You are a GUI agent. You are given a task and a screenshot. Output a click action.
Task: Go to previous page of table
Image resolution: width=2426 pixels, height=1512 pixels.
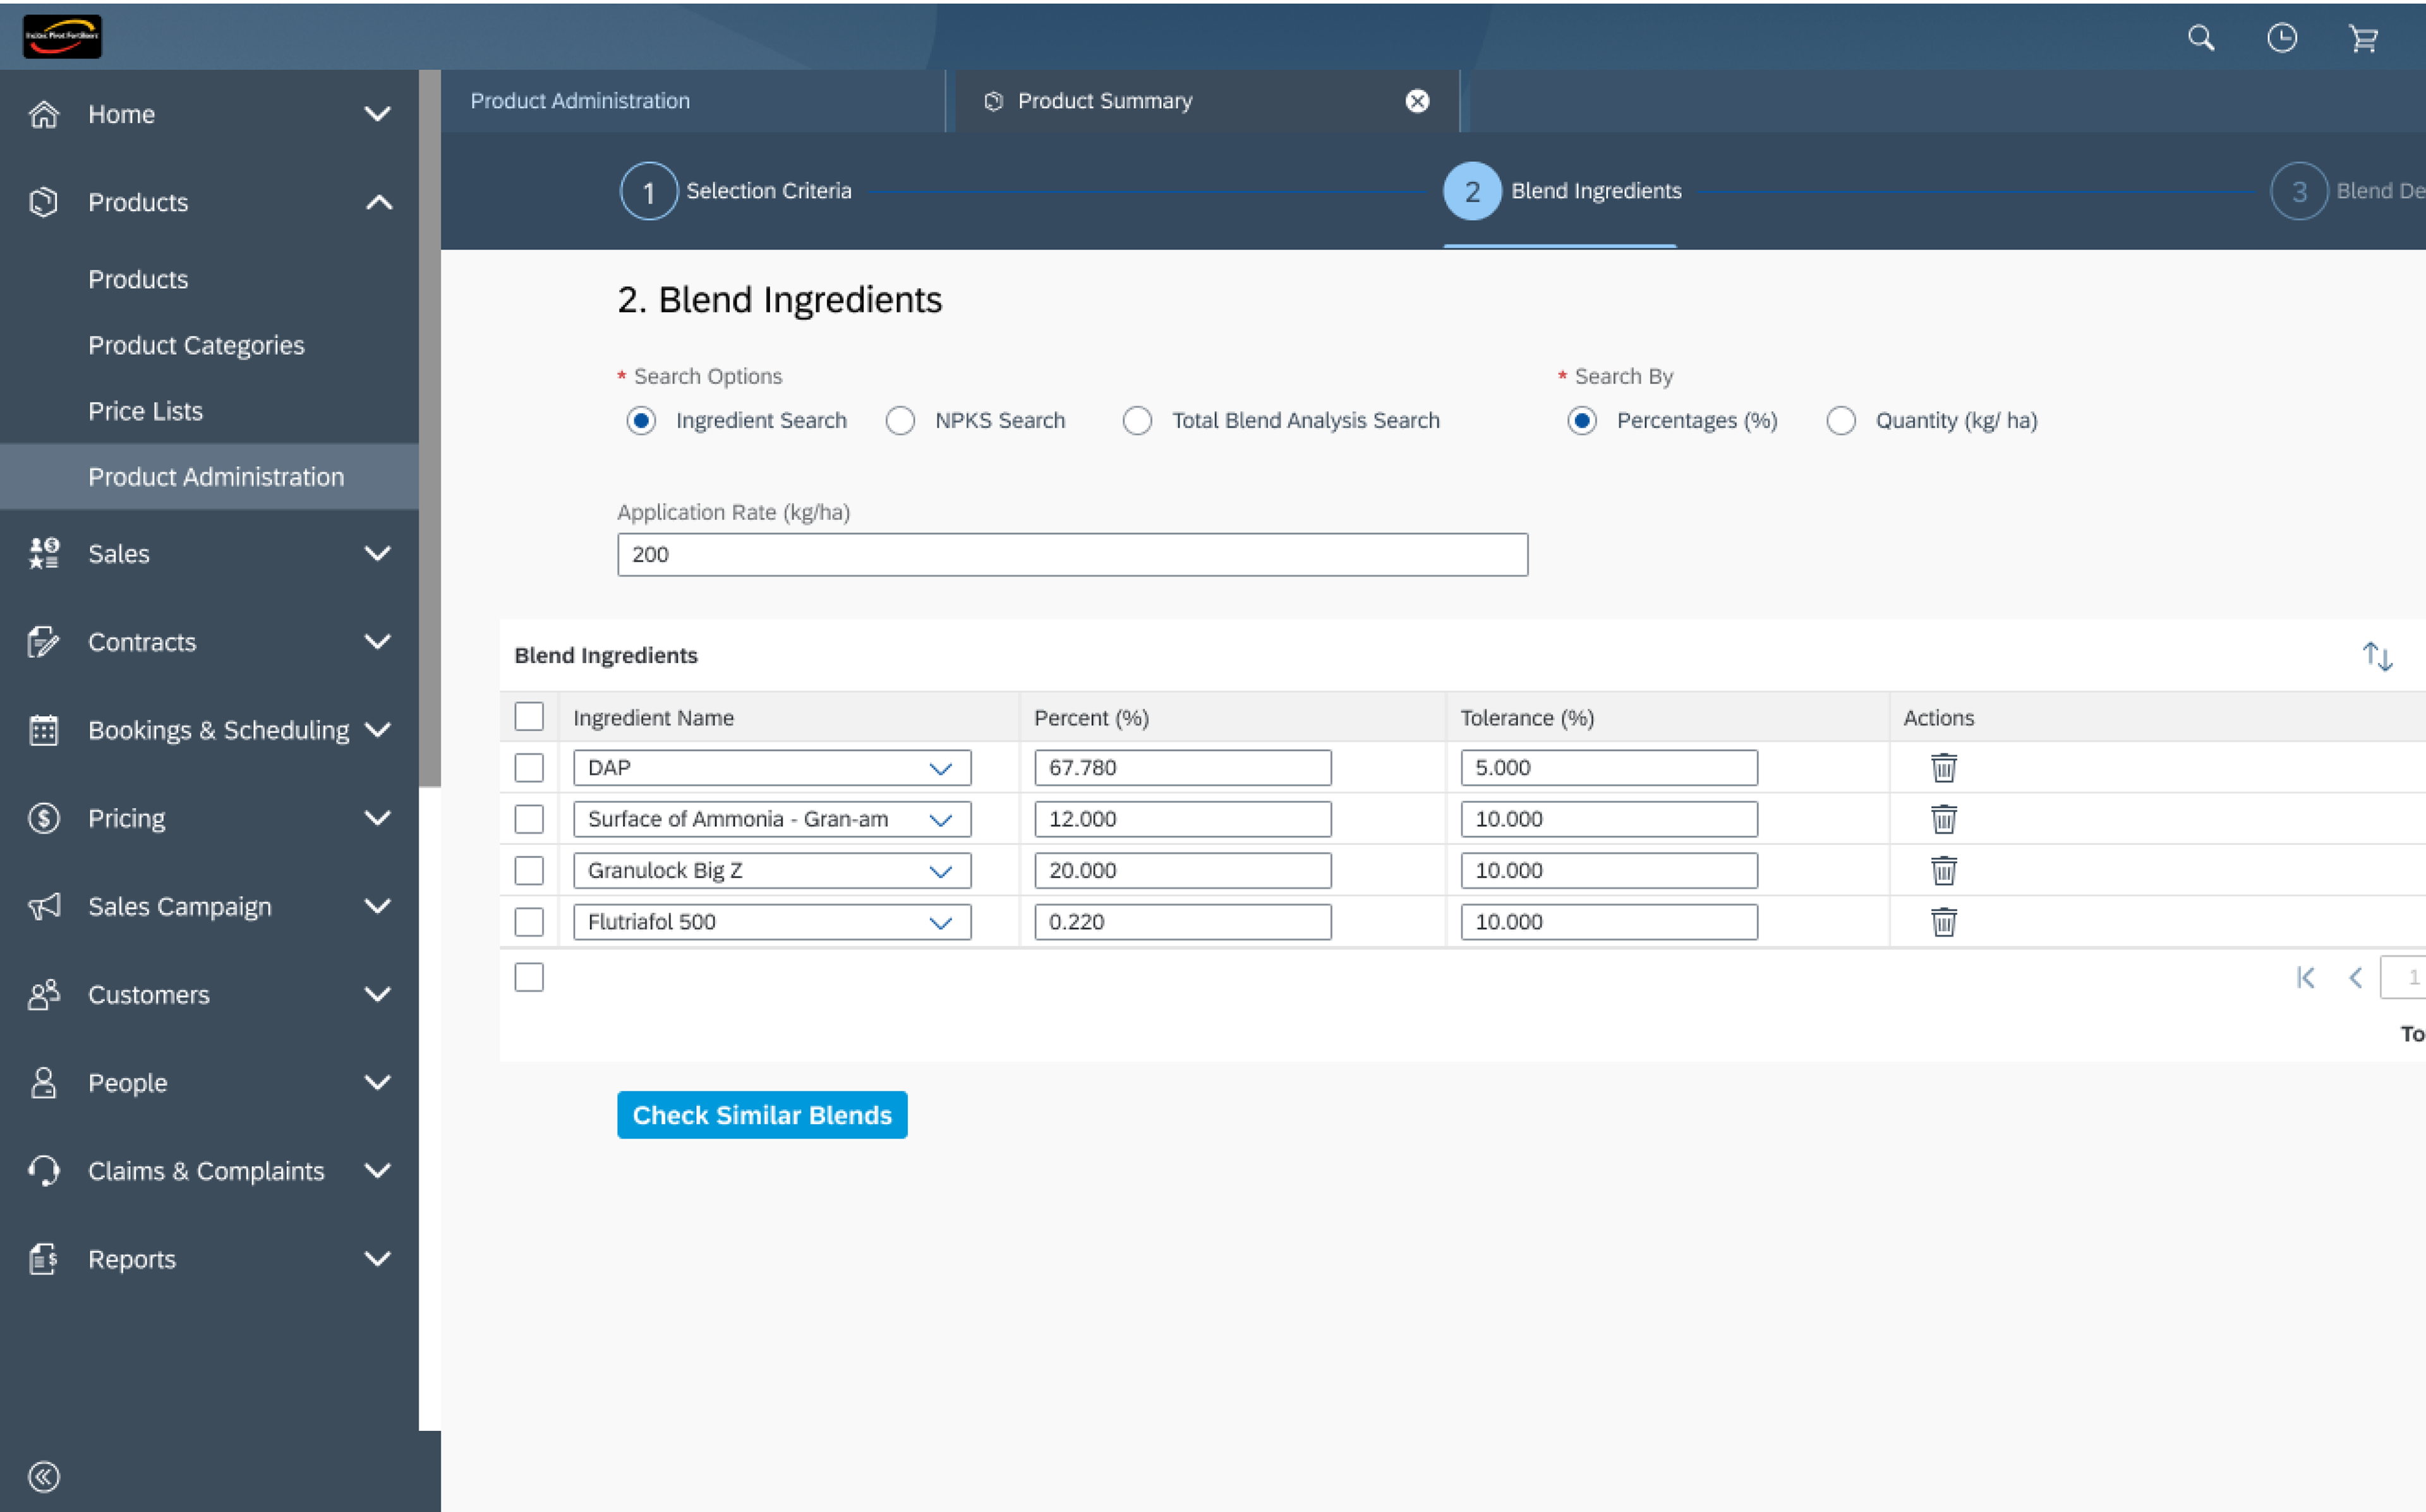pyautogui.click(x=2355, y=978)
